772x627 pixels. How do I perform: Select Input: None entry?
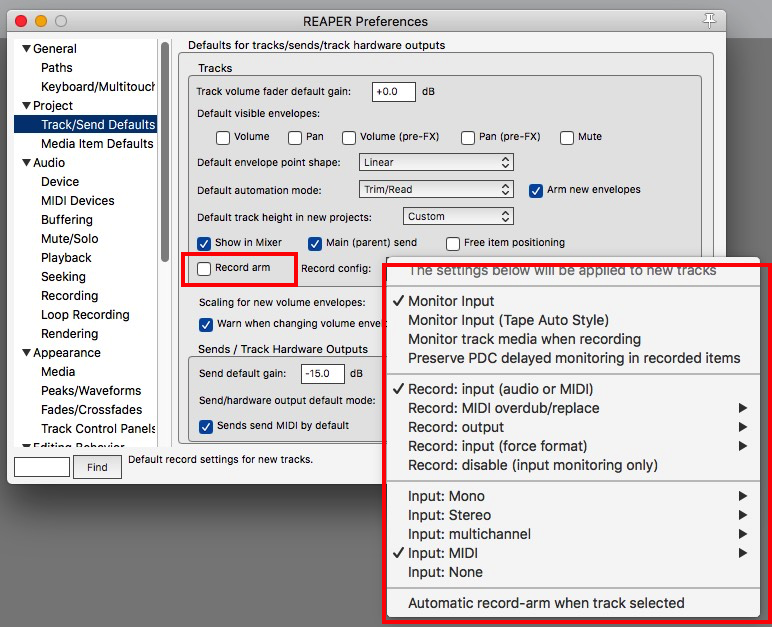click(574, 572)
